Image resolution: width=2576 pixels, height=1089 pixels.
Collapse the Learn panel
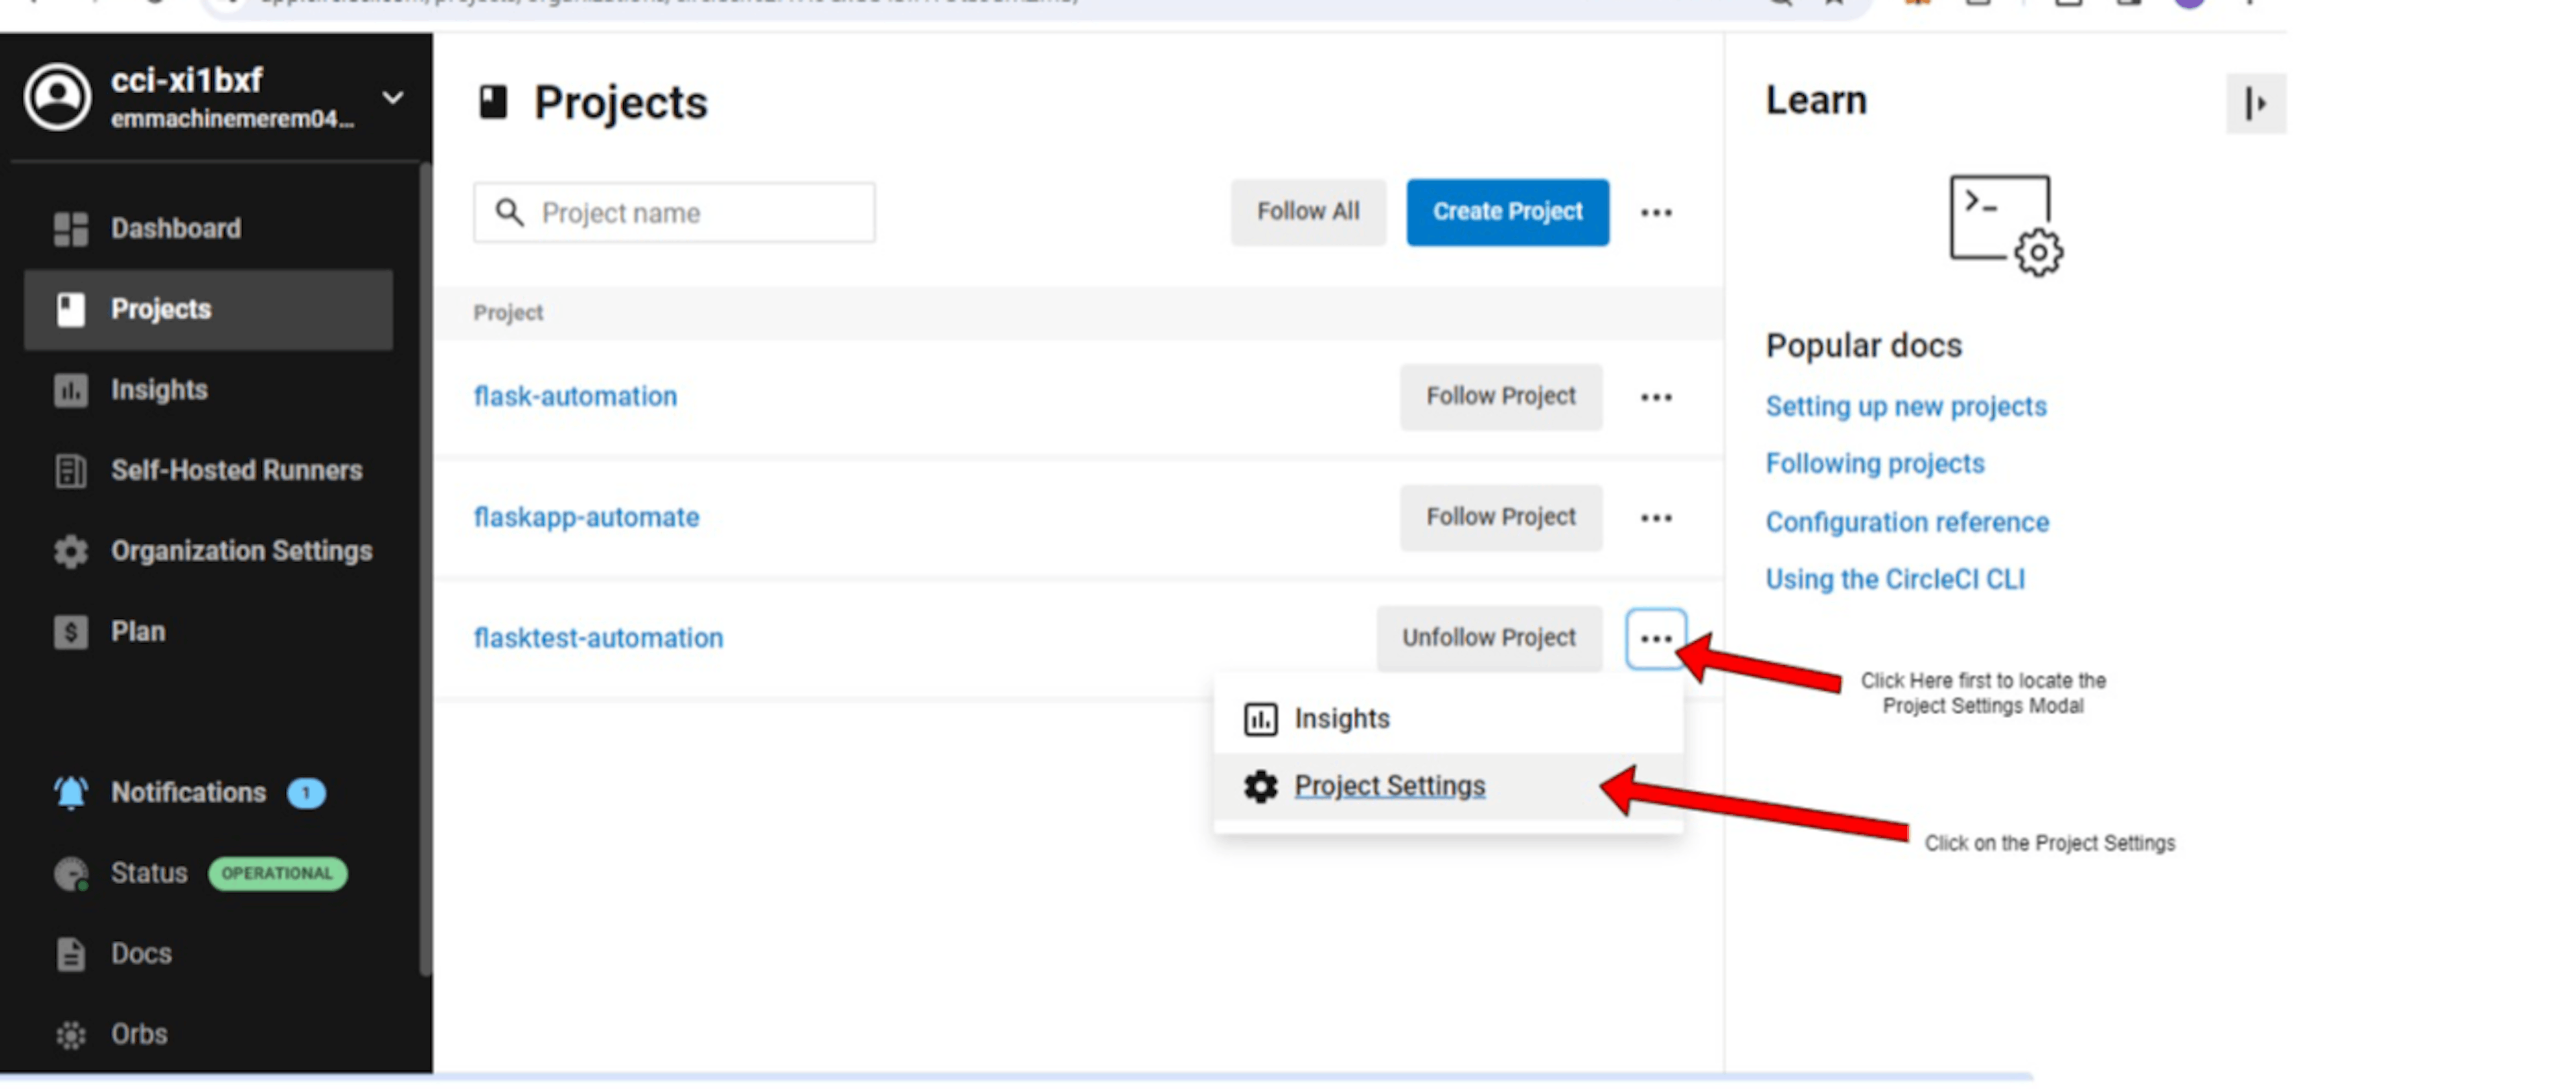[2256, 104]
